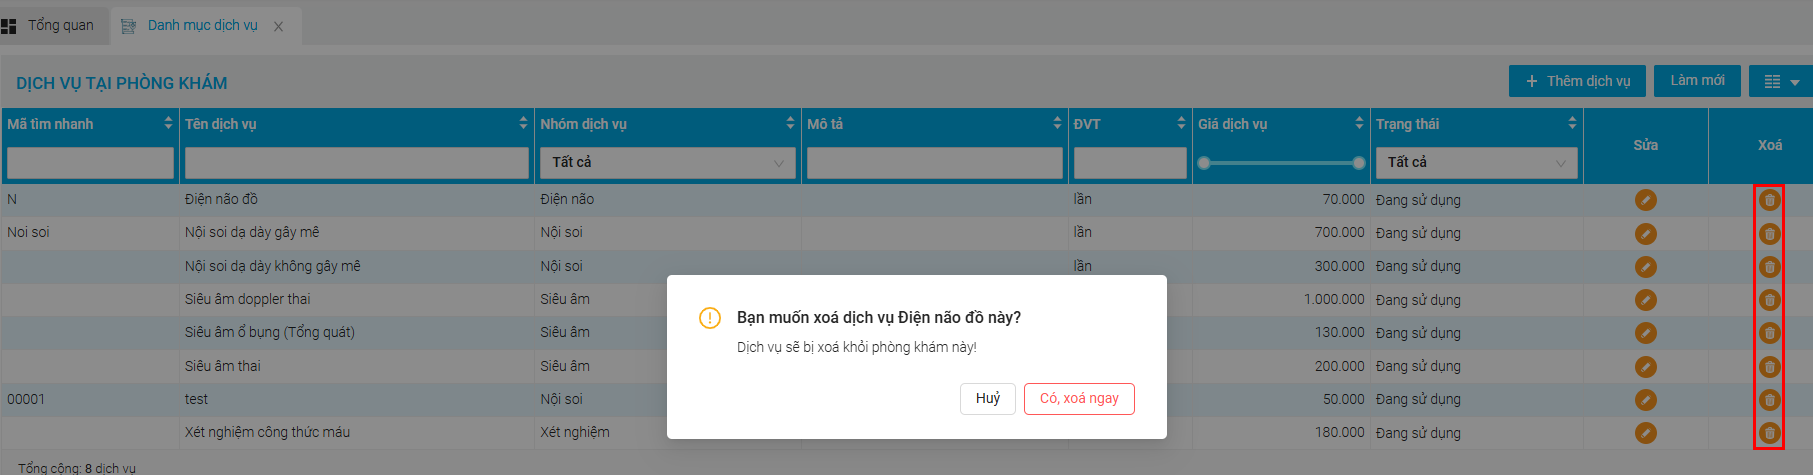The image size is (1813, 475).
Task: Cancel deletion with Huỷ button
Action: coord(988,398)
